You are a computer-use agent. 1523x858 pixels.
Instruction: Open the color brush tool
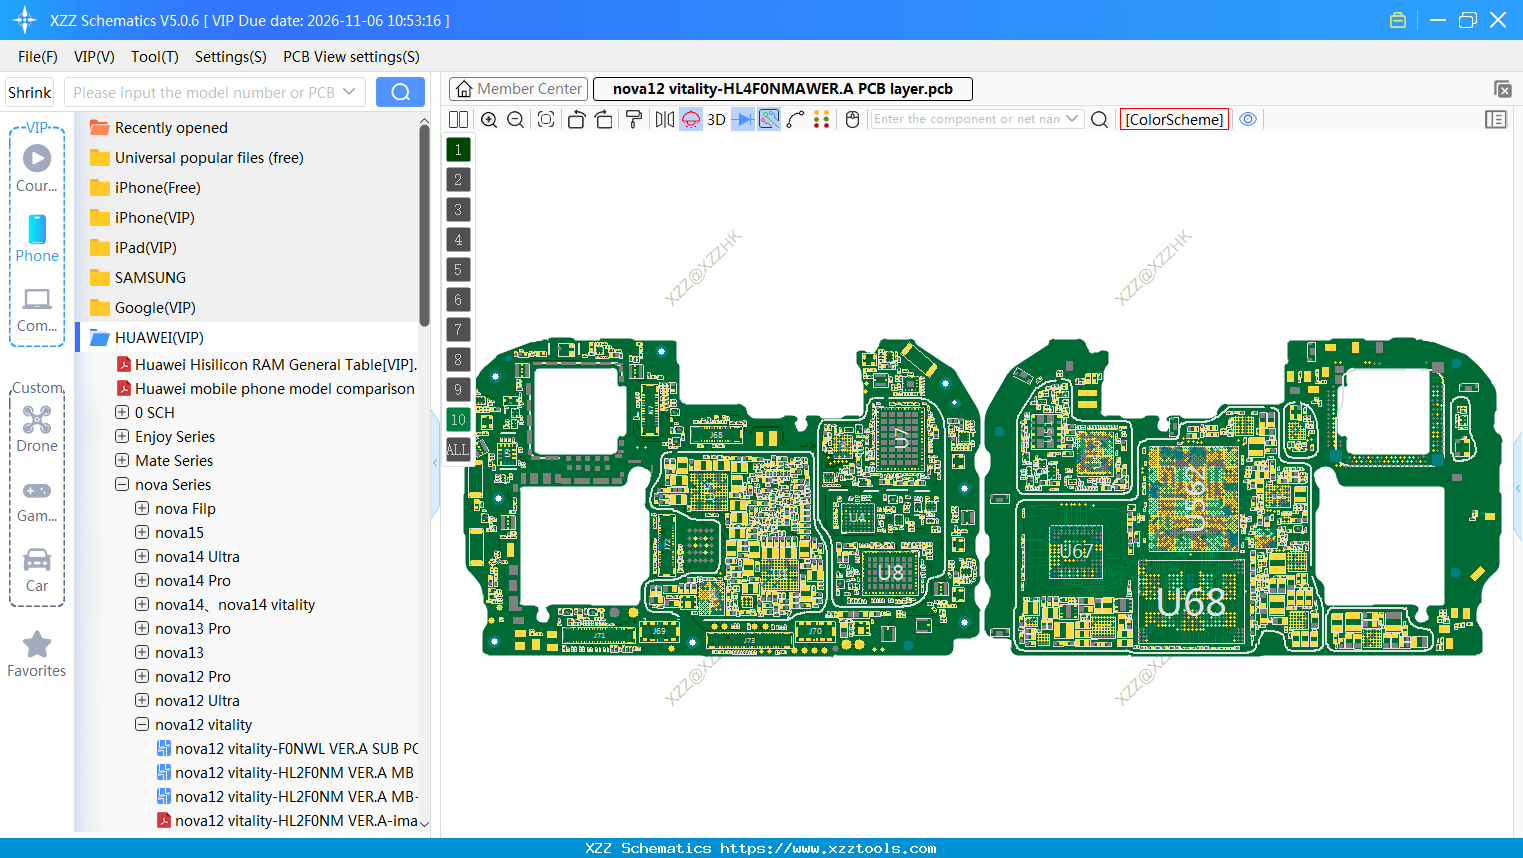tap(633, 119)
